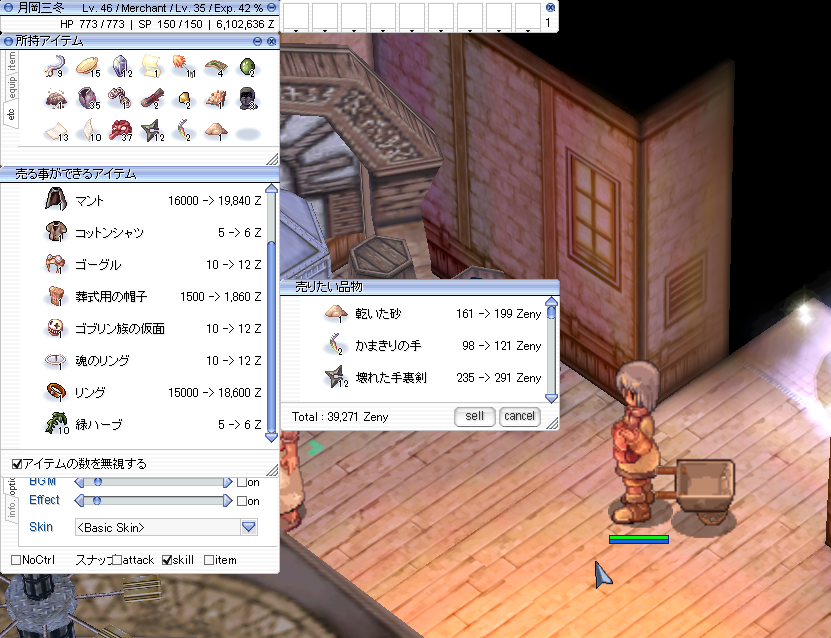This screenshot has height=638, width=831.
Task: Click 魂のリング row in sellable list
Action: (153, 360)
